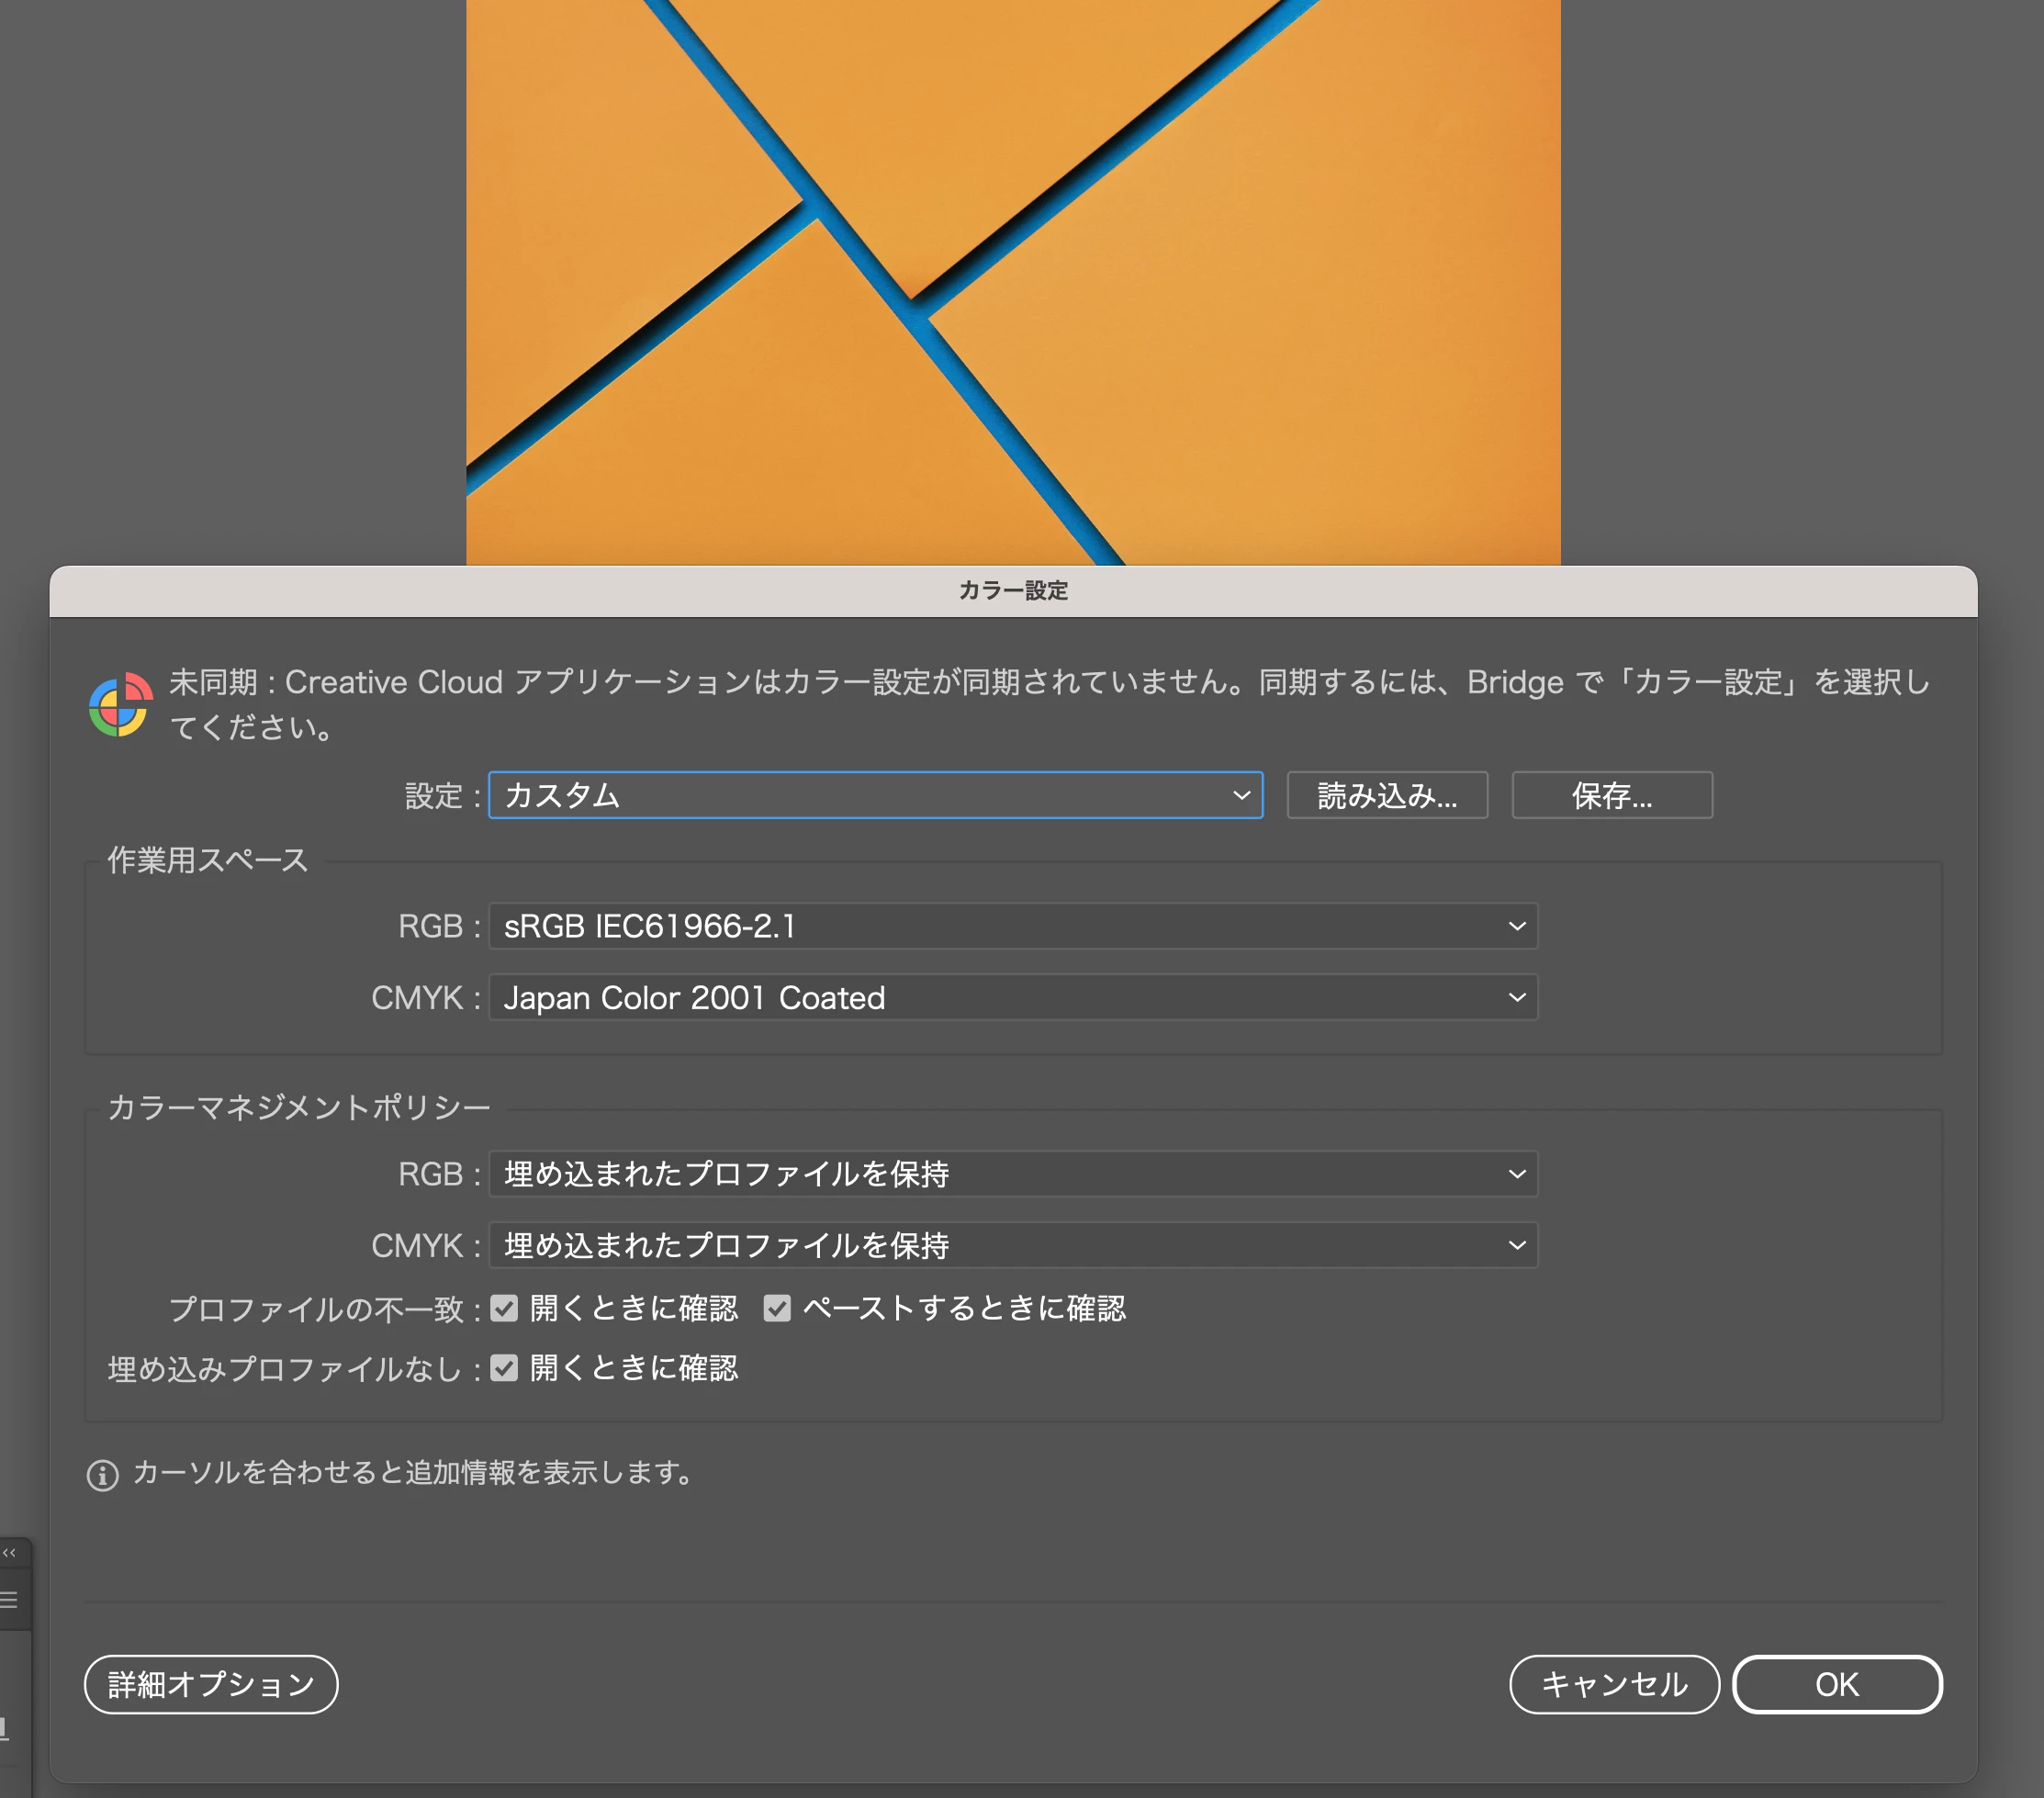Open the 設定 カスタム dropdown

tap(875, 795)
